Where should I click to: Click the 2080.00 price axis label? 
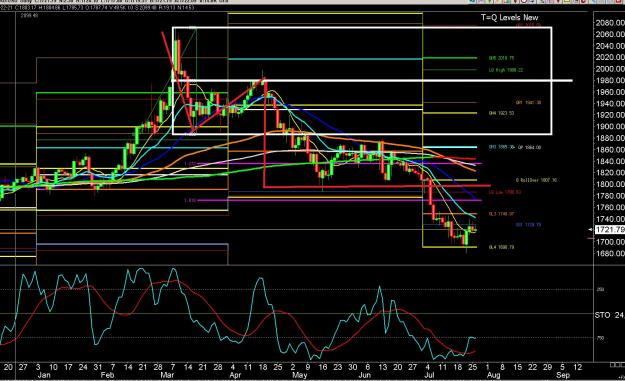(x=610, y=23)
